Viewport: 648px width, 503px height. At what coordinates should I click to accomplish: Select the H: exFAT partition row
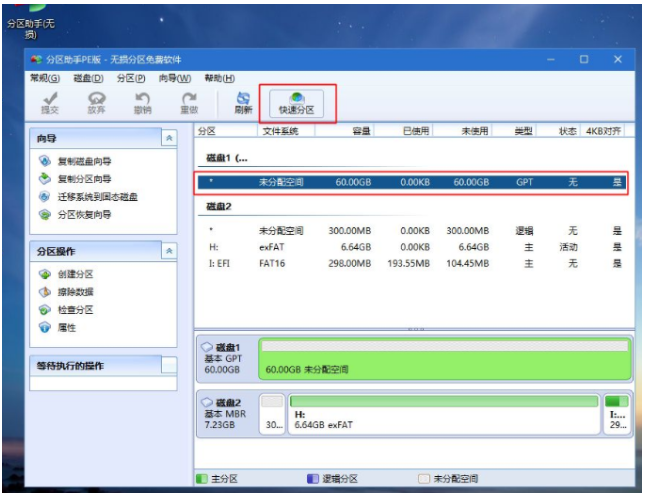pos(414,247)
